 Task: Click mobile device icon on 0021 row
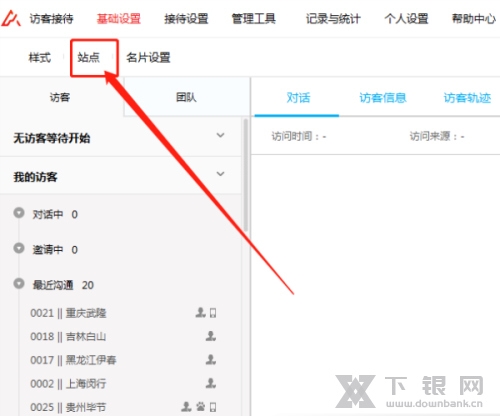coord(213,313)
